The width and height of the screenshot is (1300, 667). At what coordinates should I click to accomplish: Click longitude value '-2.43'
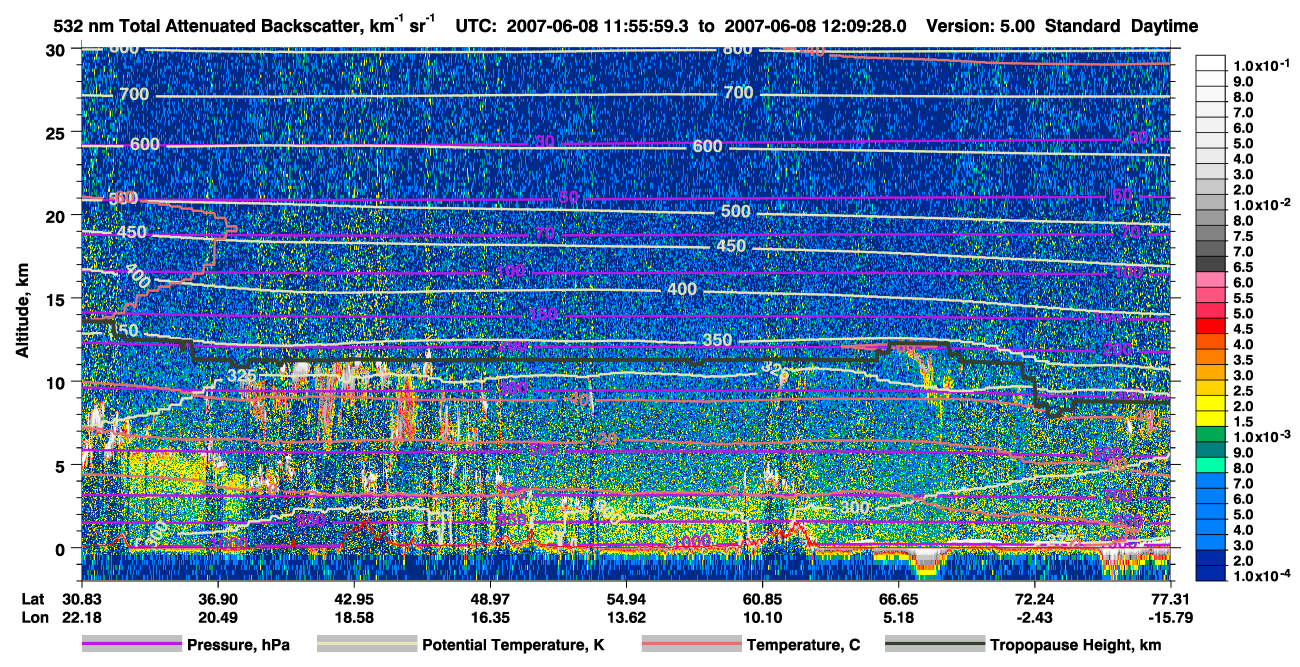click(x=1034, y=617)
